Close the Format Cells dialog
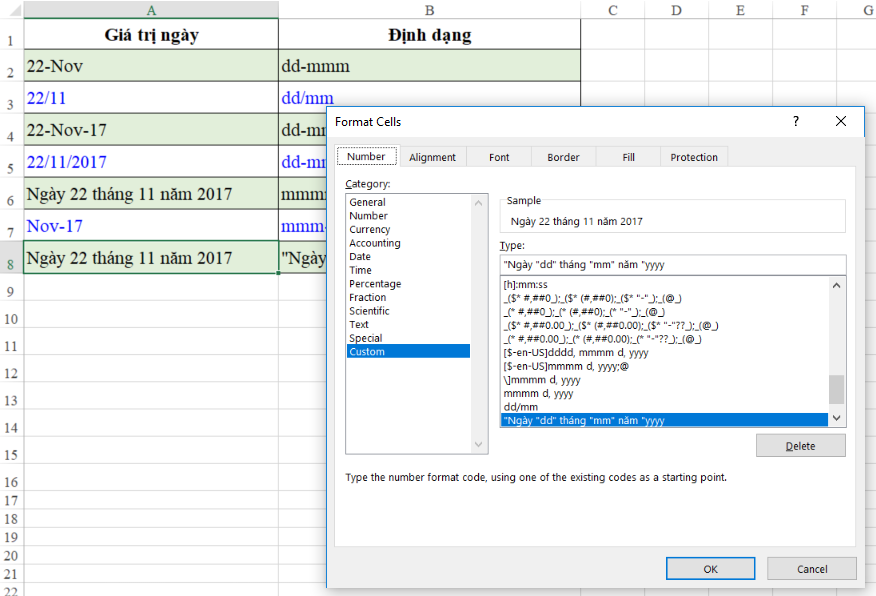 coord(841,121)
